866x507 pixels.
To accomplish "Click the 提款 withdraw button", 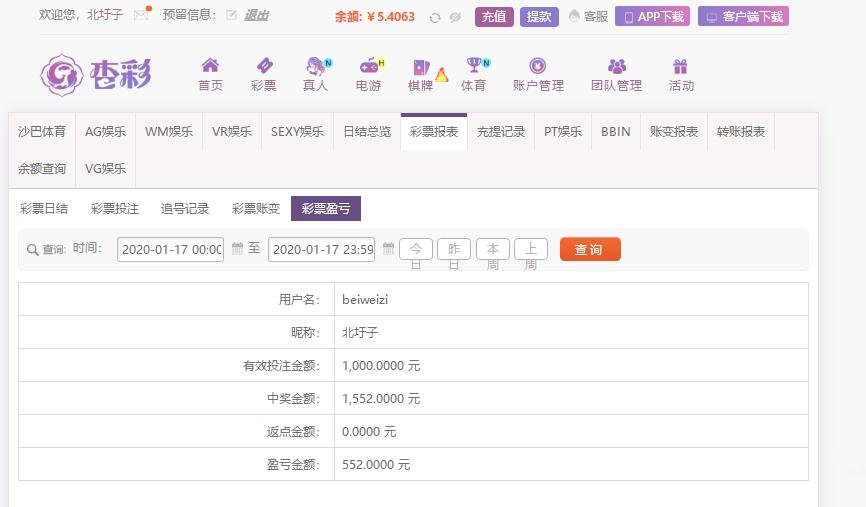I will (539, 17).
